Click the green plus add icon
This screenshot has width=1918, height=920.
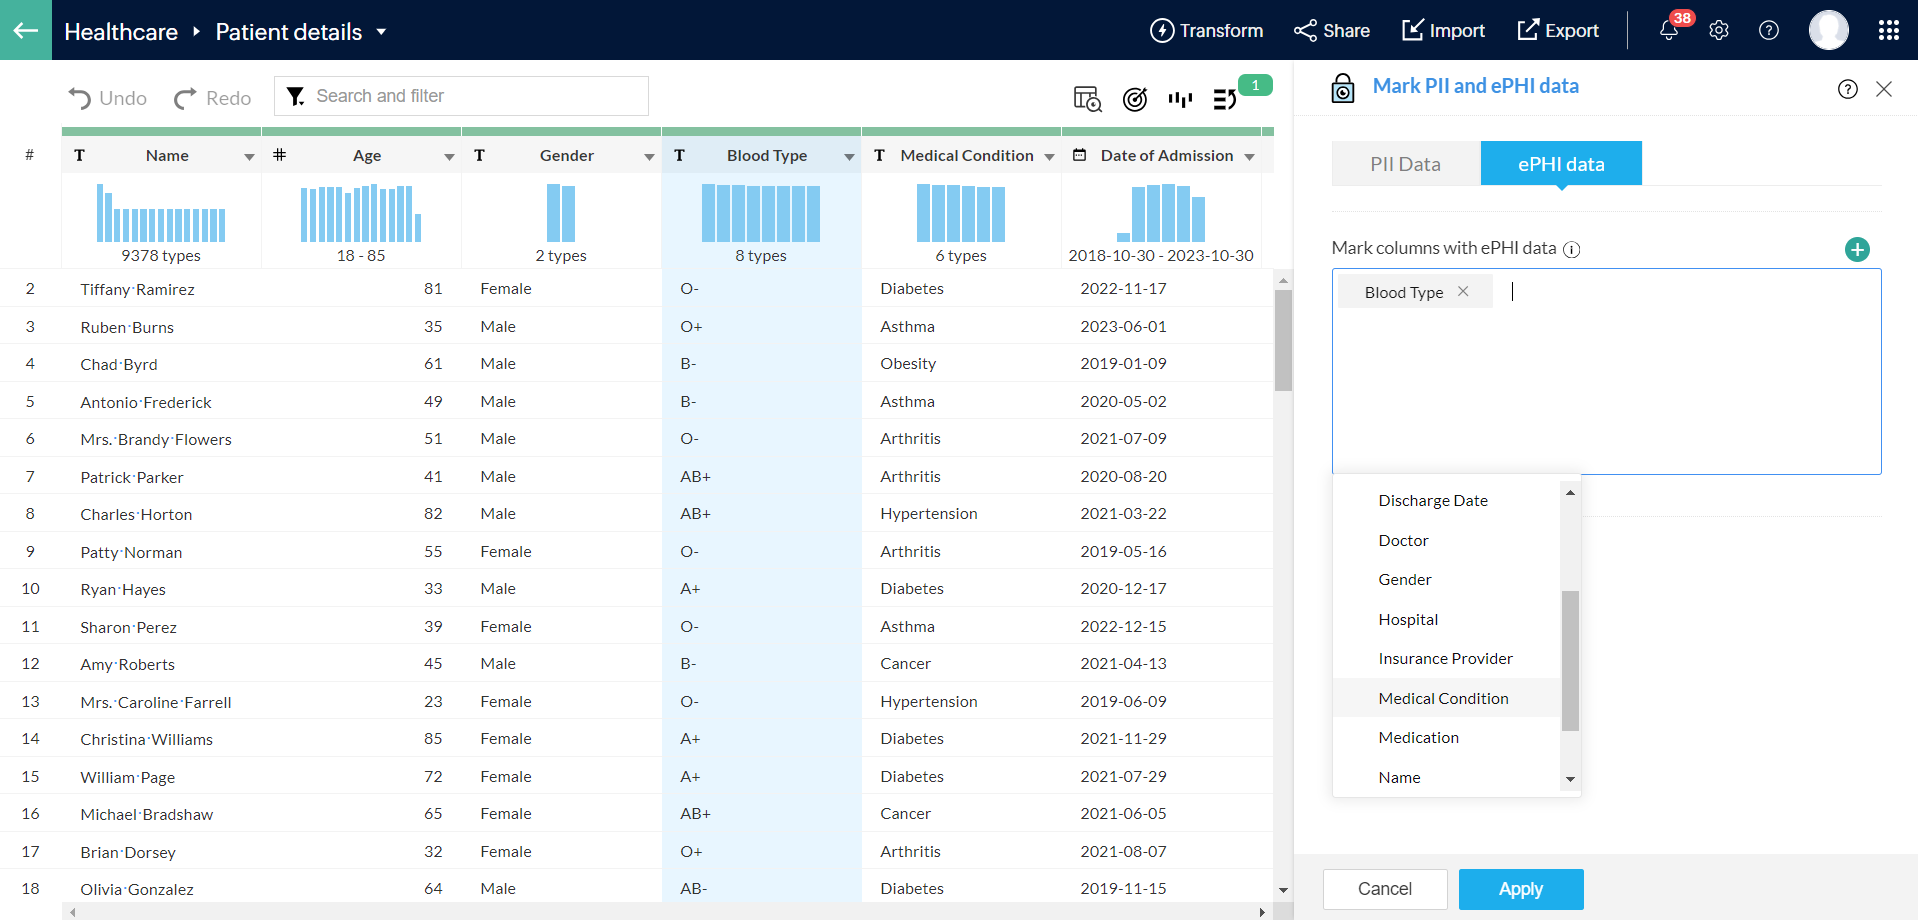coord(1857,249)
